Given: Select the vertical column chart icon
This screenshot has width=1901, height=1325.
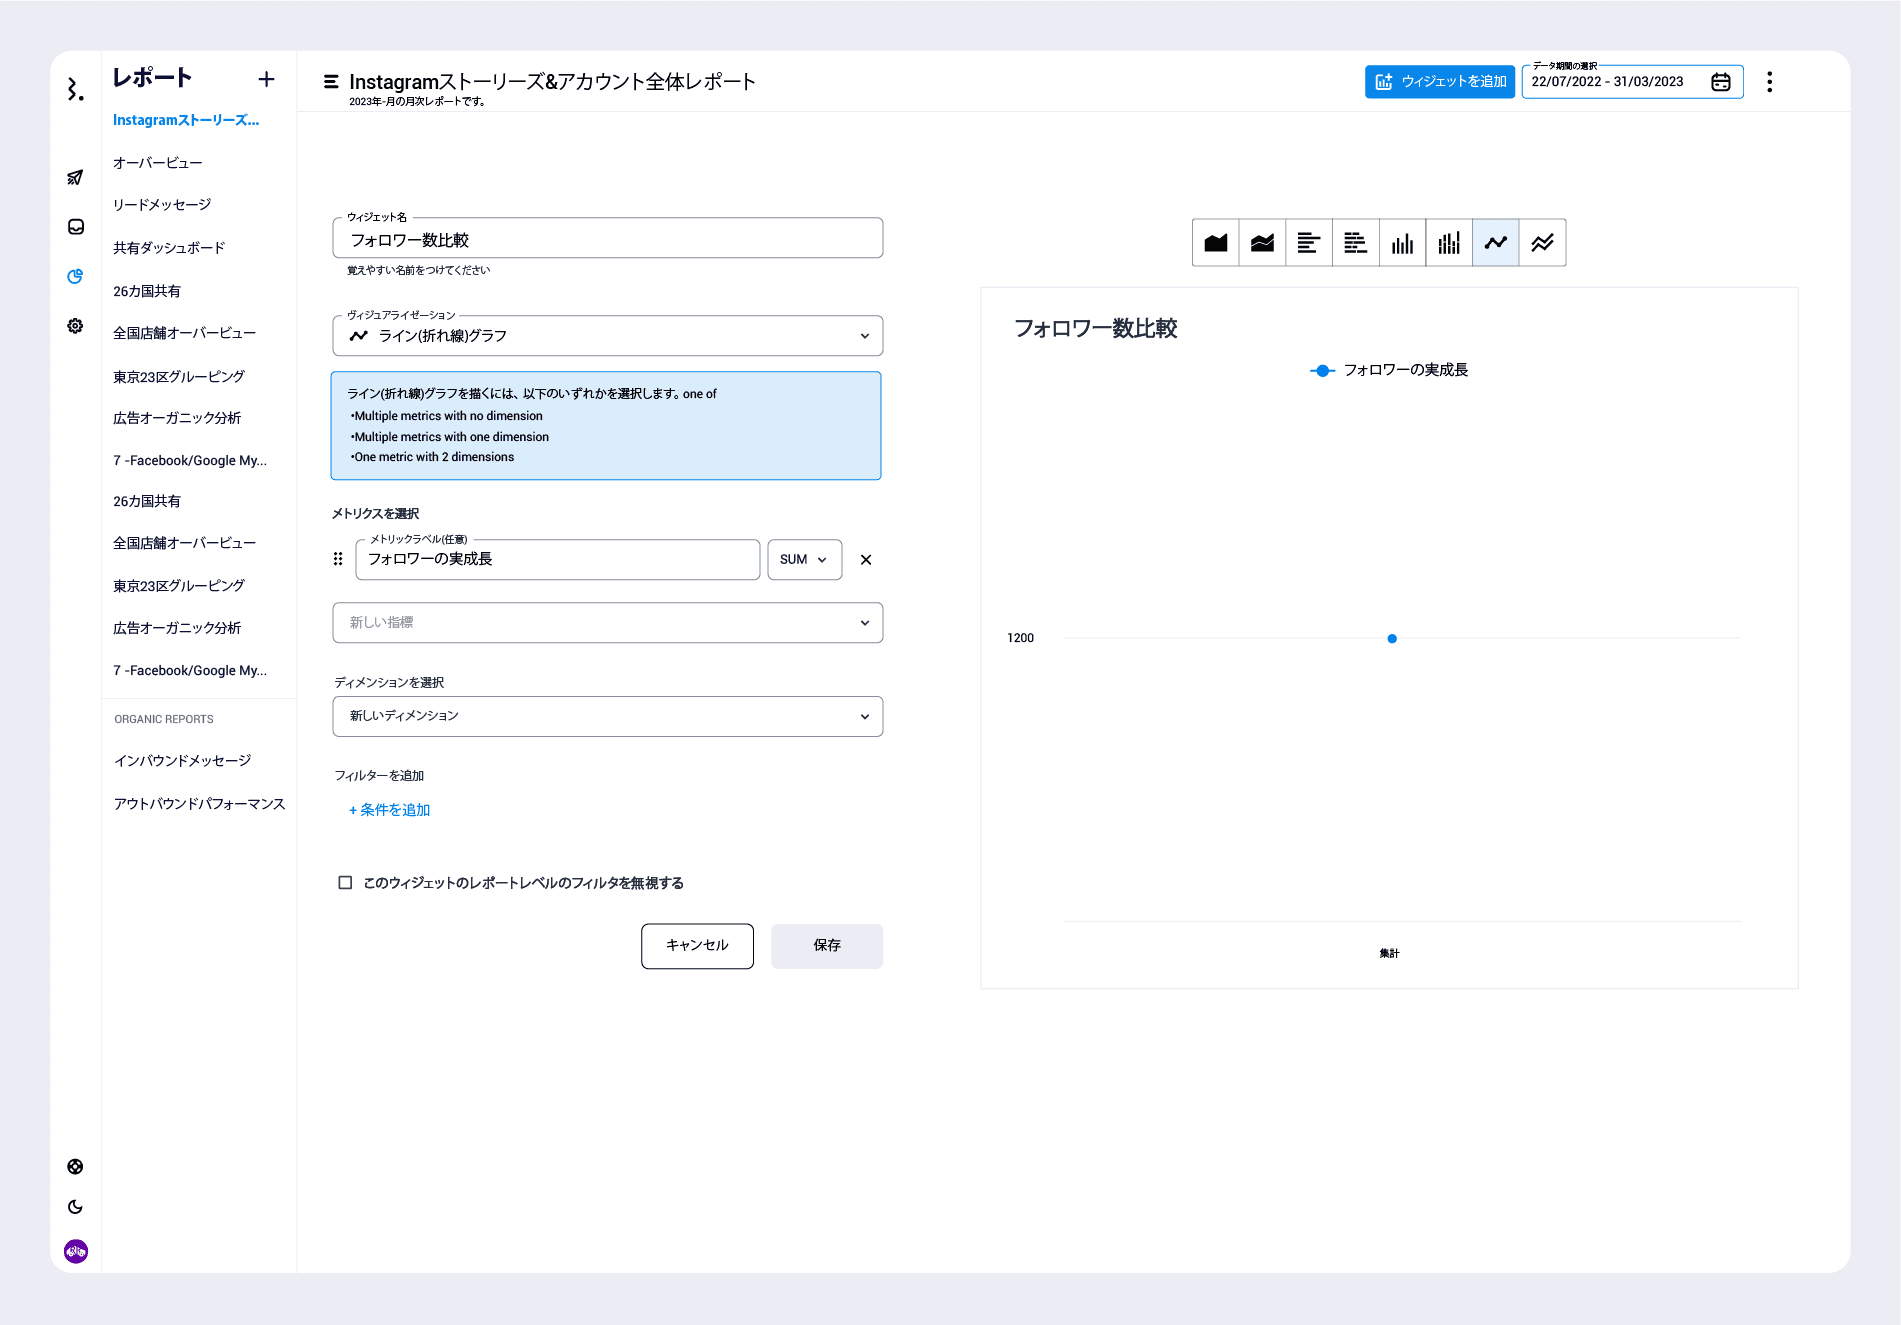Looking at the screenshot, I should 1402,243.
